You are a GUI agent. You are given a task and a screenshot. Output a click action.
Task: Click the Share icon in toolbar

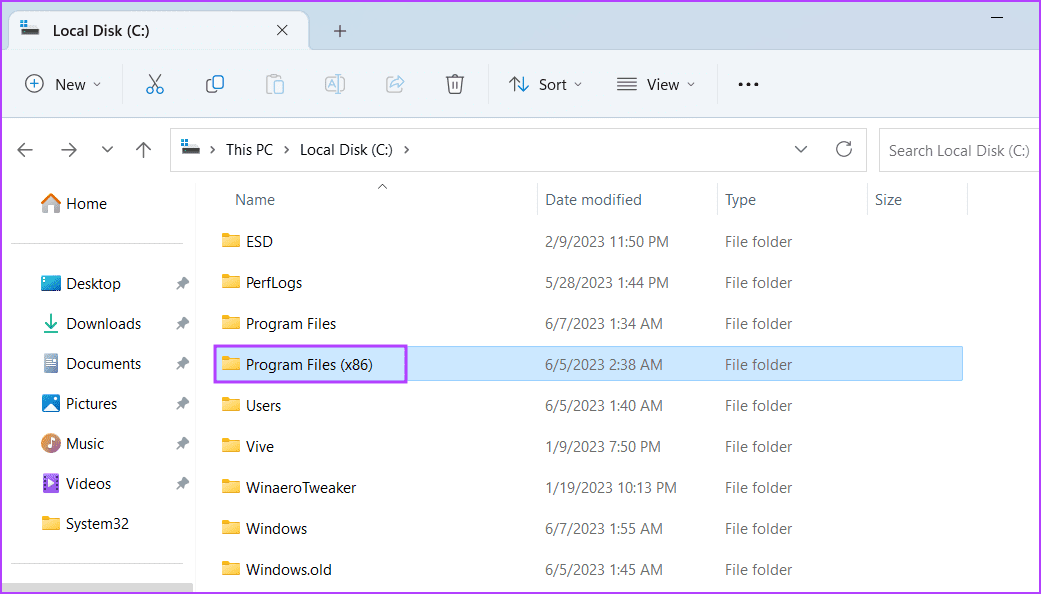click(395, 84)
